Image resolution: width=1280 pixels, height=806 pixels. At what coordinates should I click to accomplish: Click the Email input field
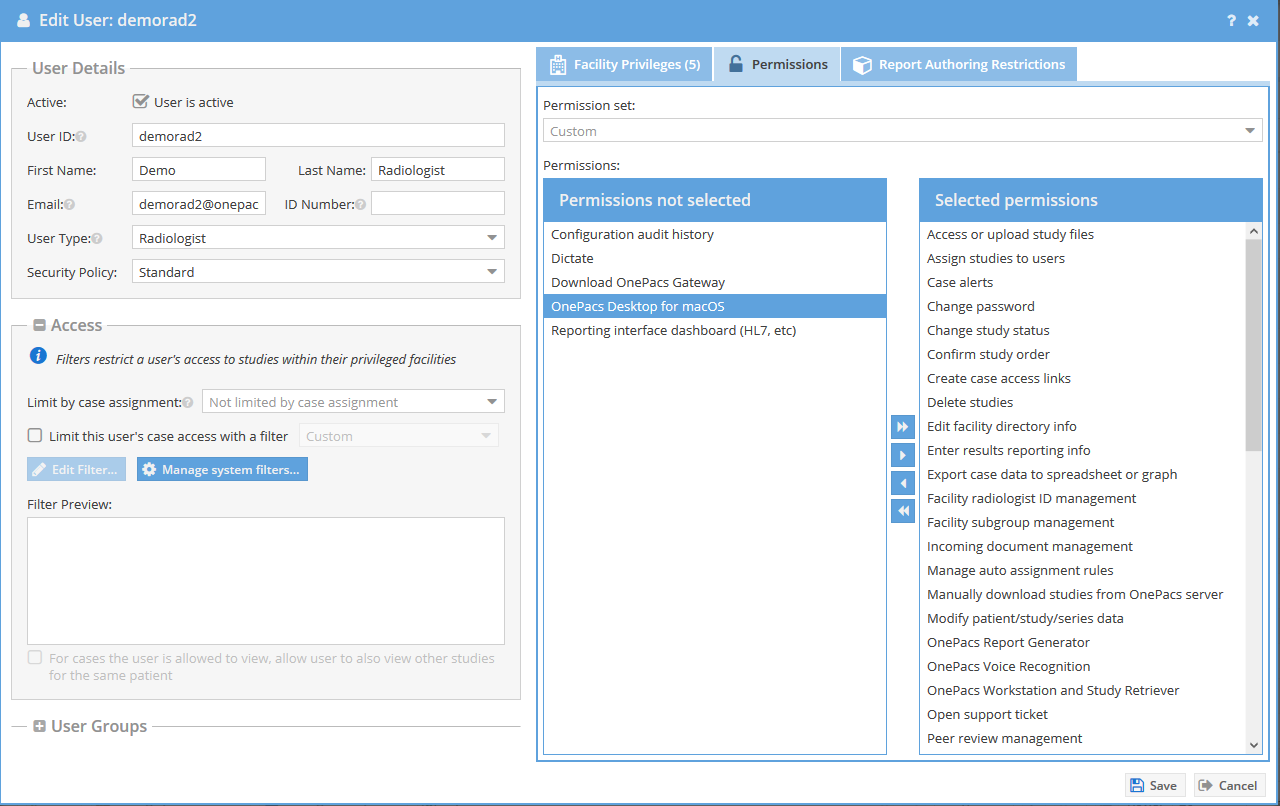[x=199, y=204]
